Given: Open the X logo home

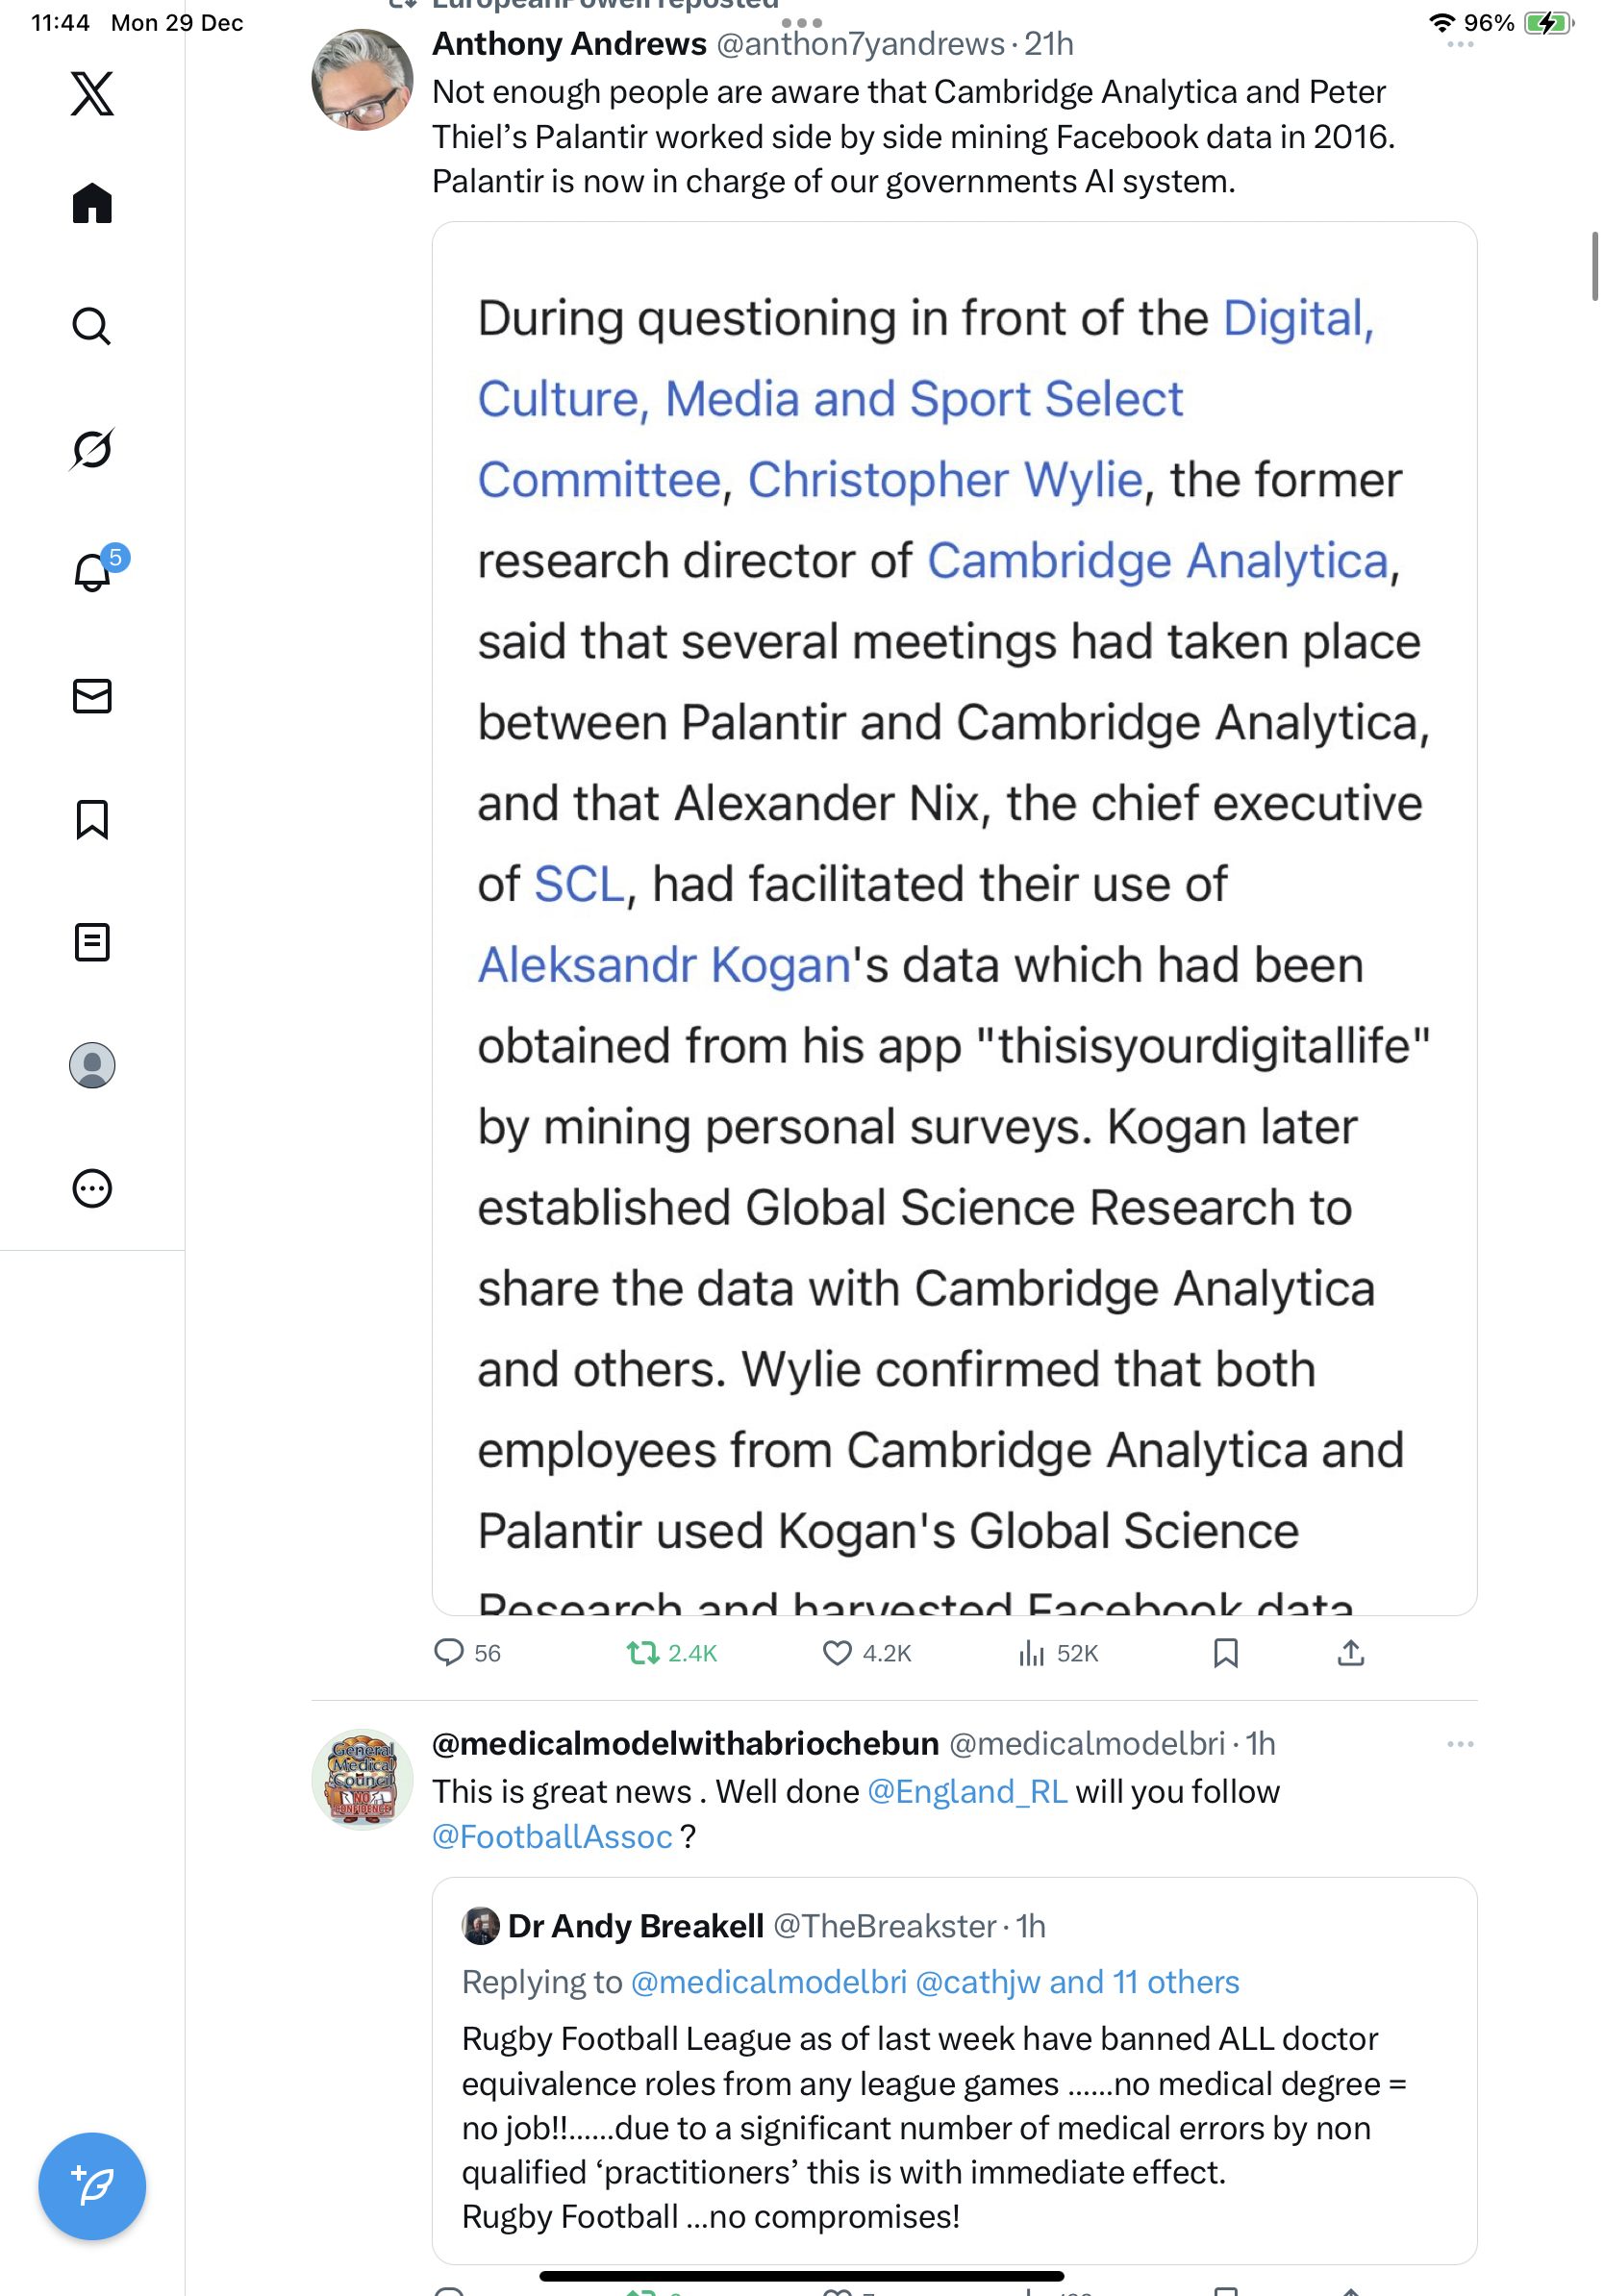Looking at the screenshot, I should 92,94.
